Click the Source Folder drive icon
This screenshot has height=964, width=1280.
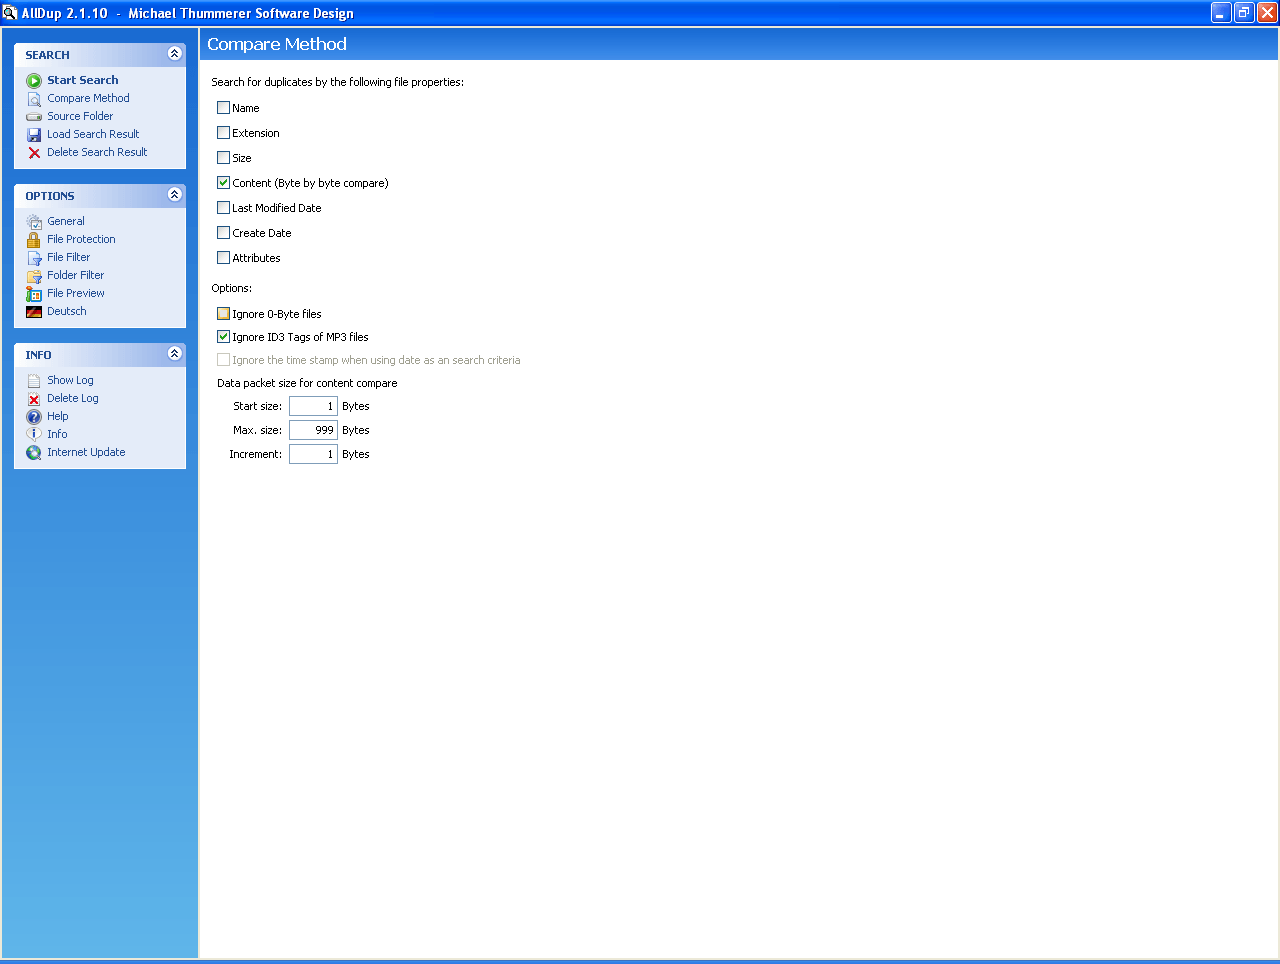(x=34, y=116)
